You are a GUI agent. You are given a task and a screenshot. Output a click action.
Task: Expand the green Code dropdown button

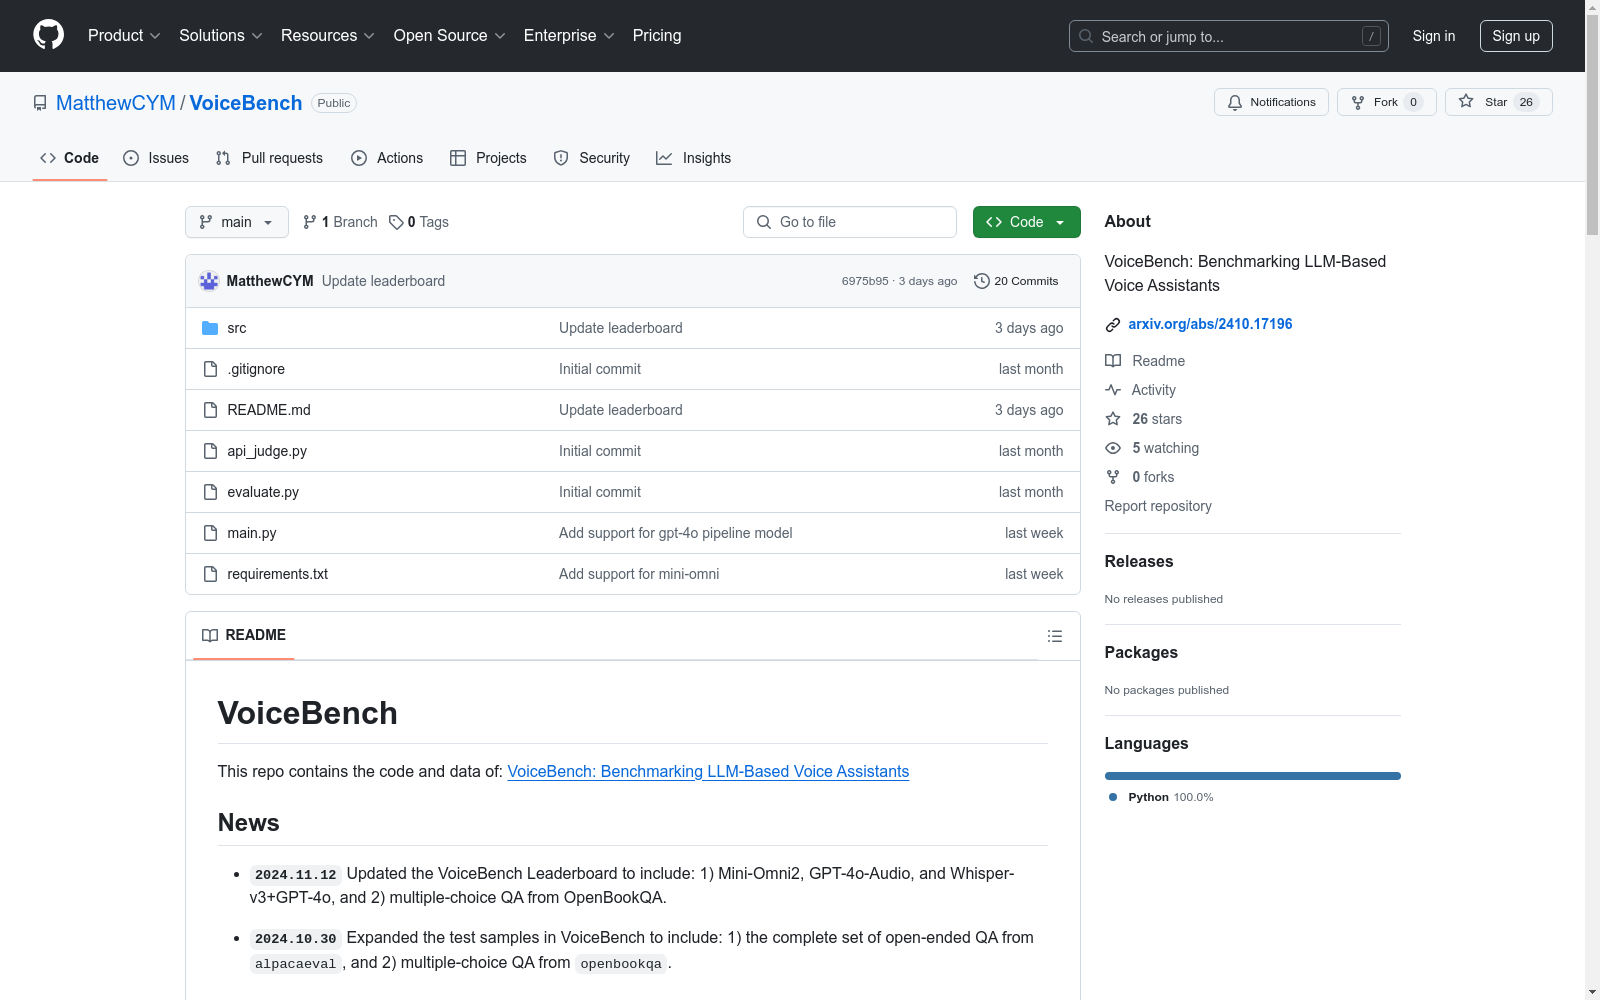pos(1026,222)
